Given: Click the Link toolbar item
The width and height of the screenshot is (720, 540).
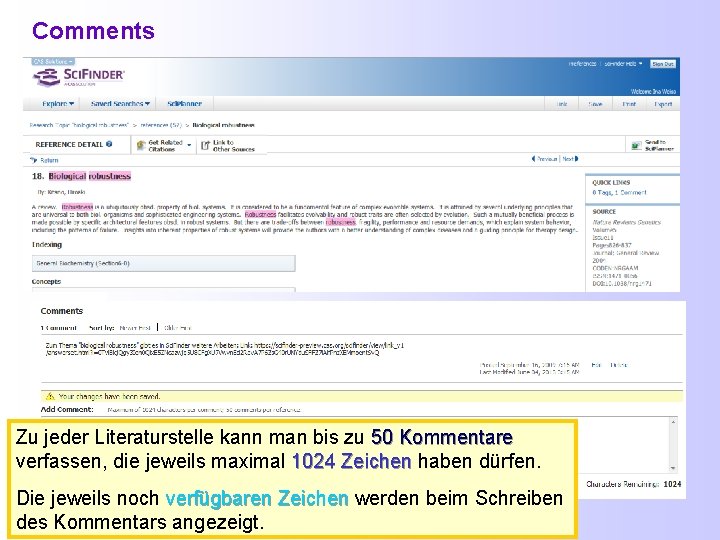Looking at the screenshot, I should pos(562,104).
